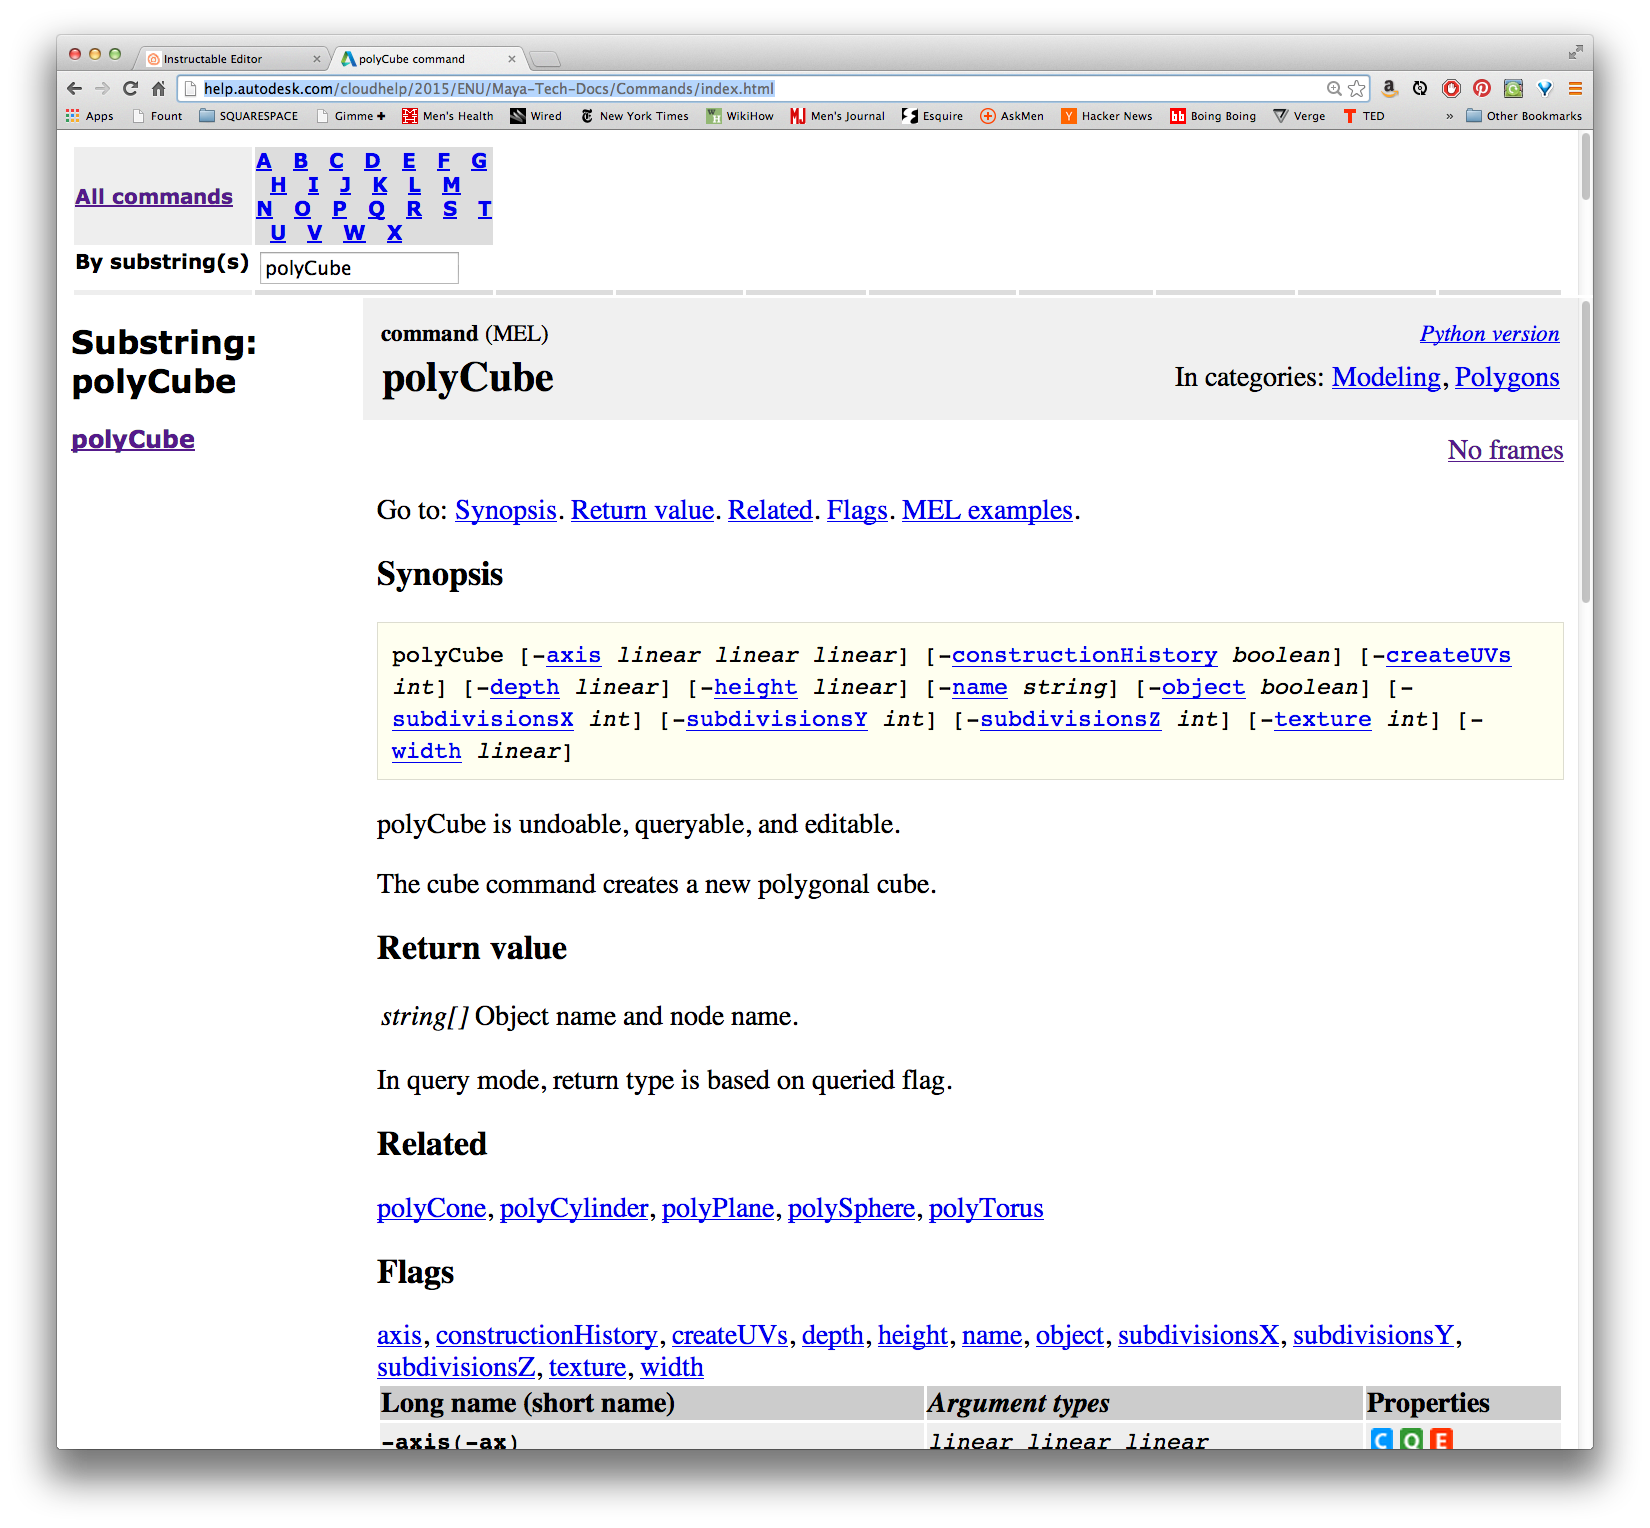Open a new browser tab
1650x1528 pixels.
click(545, 59)
